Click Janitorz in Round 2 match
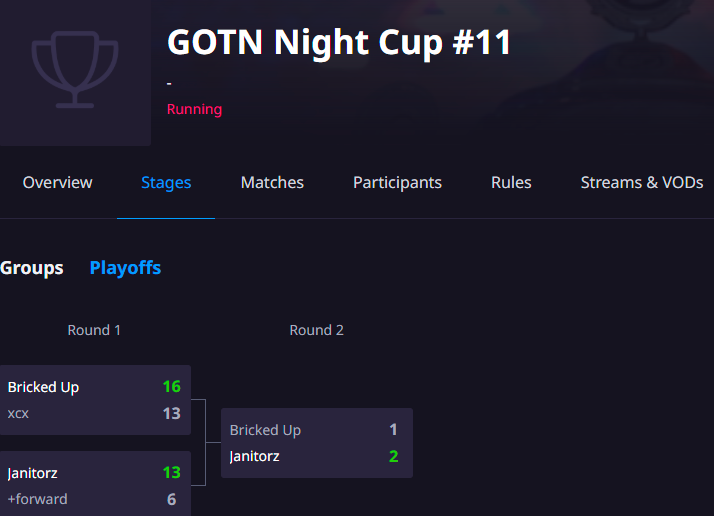The width and height of the screenshot is (714, 516). point(255,456)
